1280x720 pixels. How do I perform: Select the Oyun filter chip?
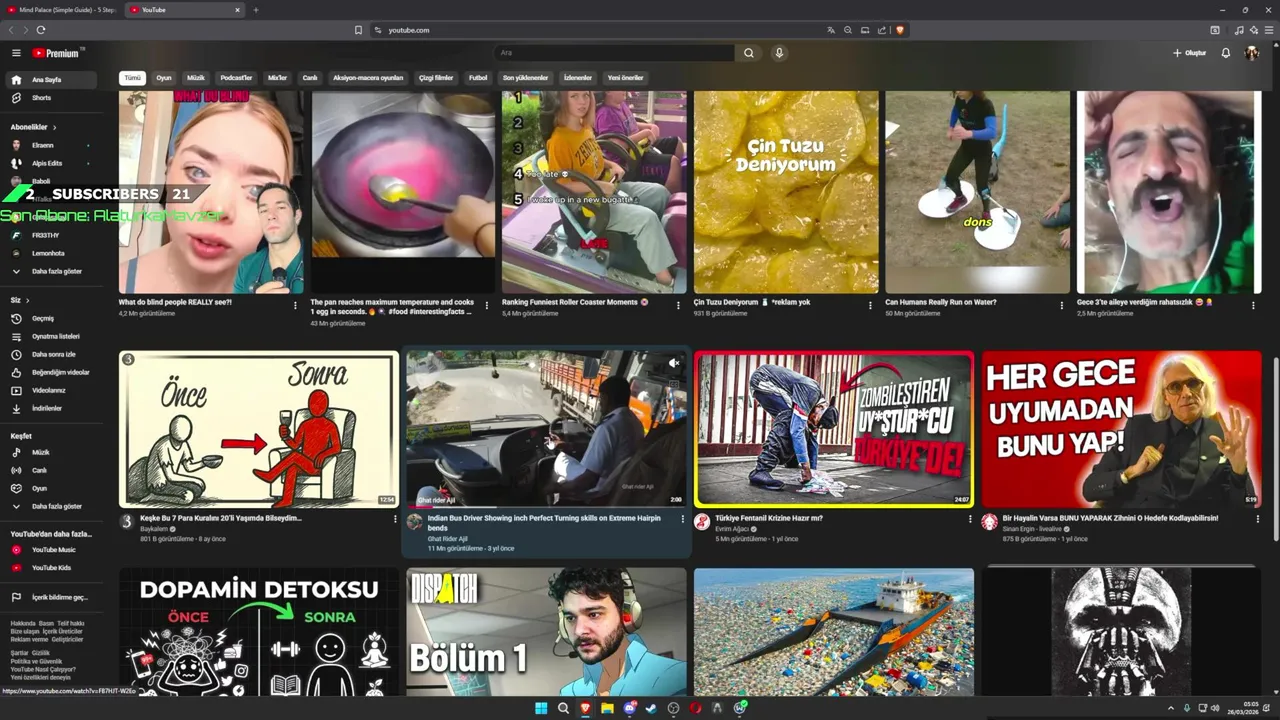(164, 78)
